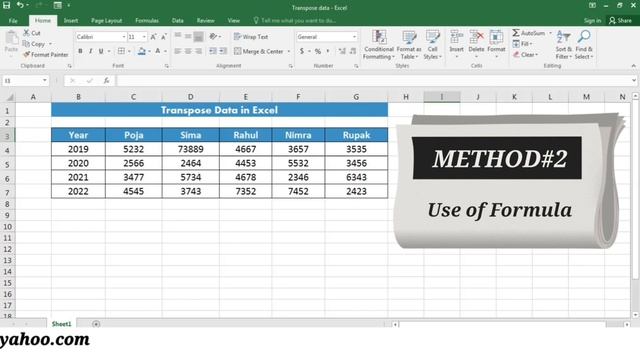
Task: Open the Borders tool icon
Action: 121,51
